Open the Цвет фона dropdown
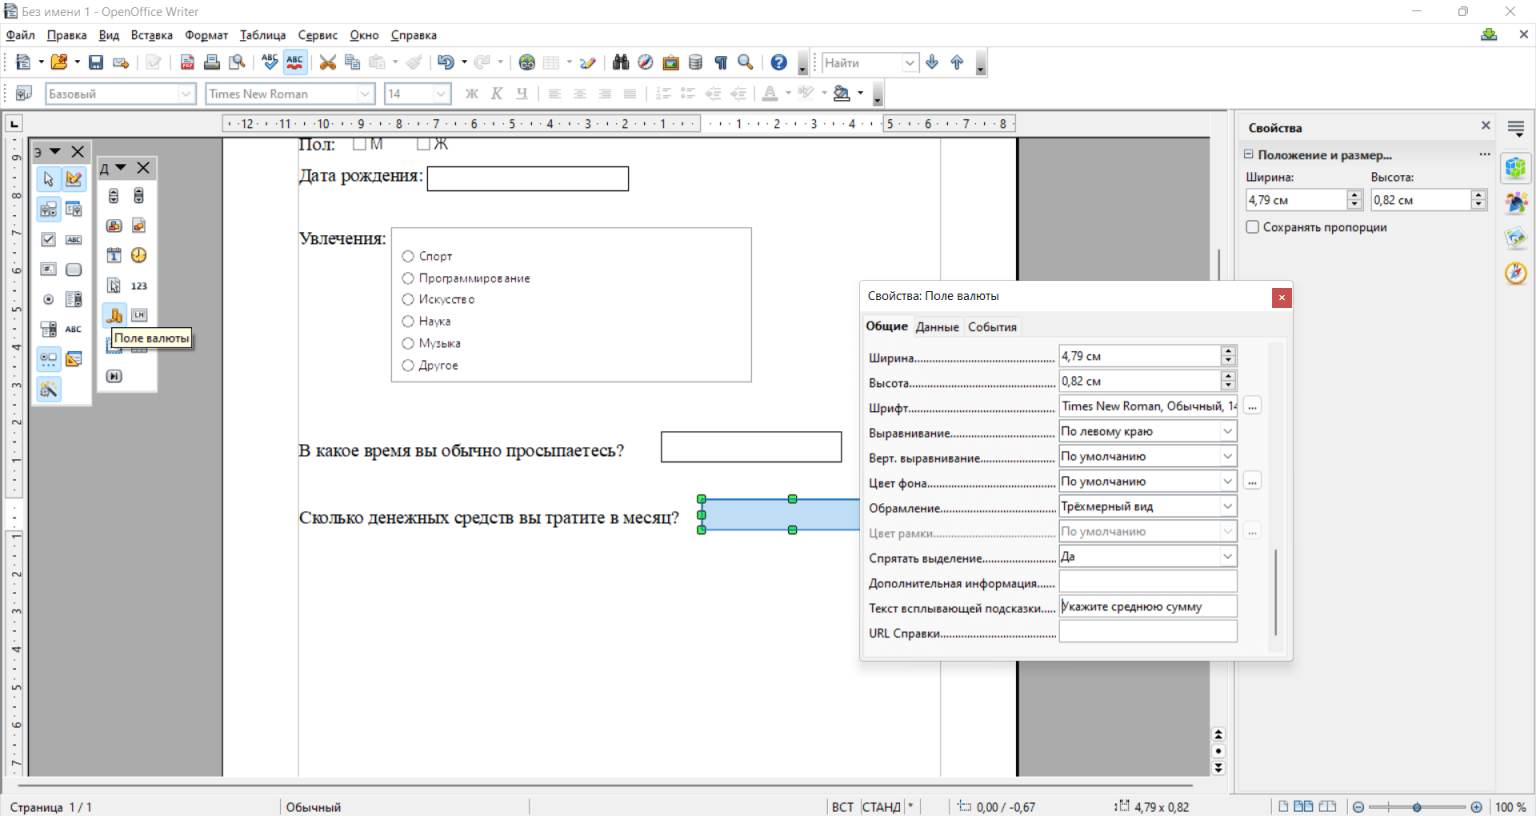 [x=1228, y=481]
